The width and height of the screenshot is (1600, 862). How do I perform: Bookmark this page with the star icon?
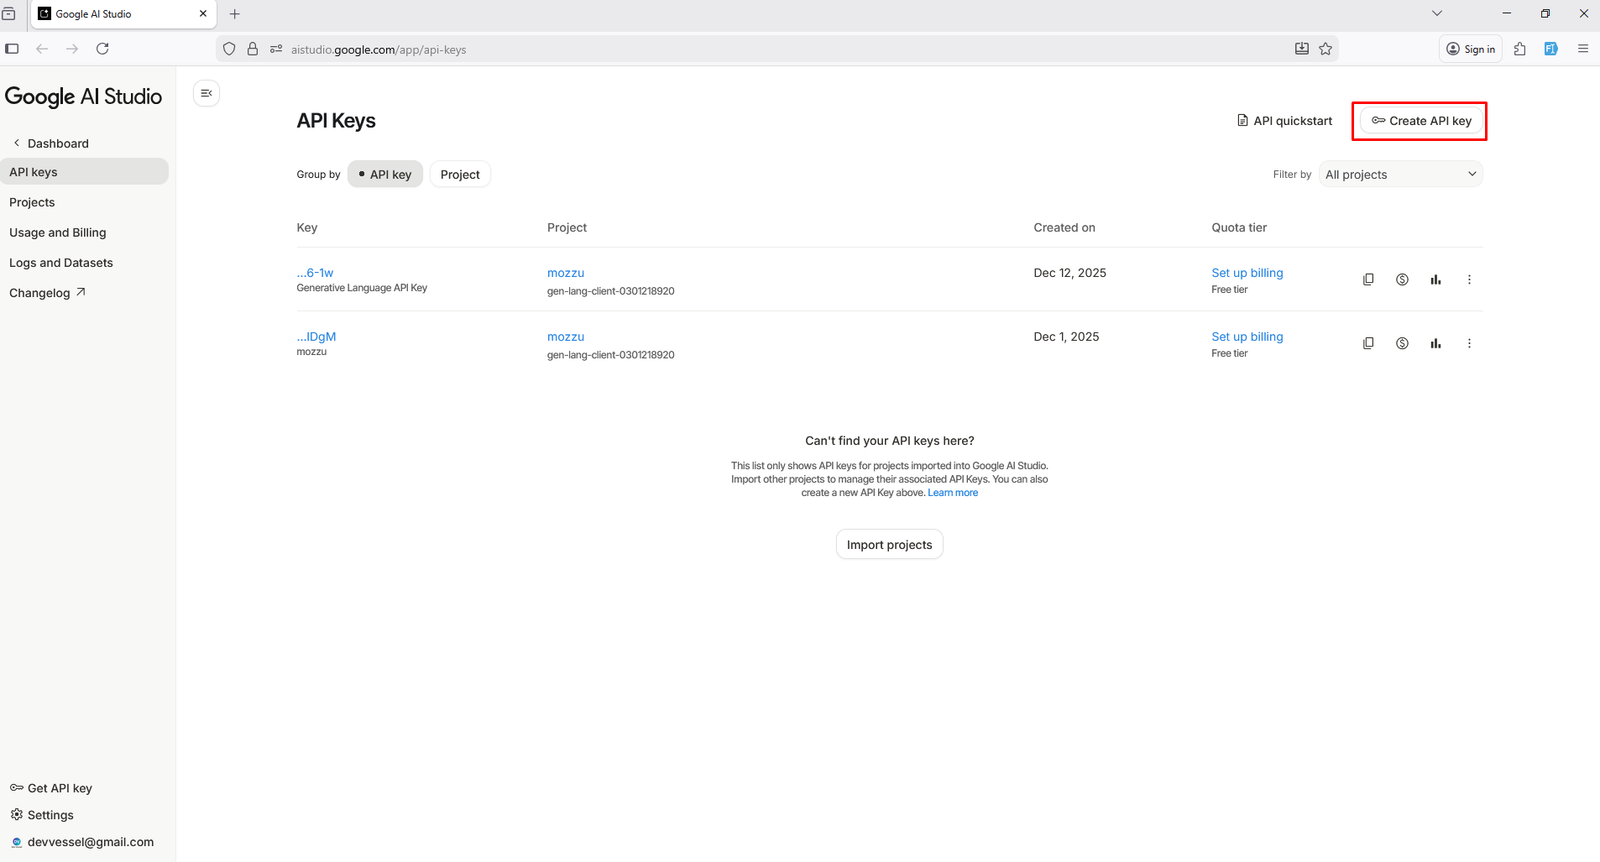click(1325, 49)
